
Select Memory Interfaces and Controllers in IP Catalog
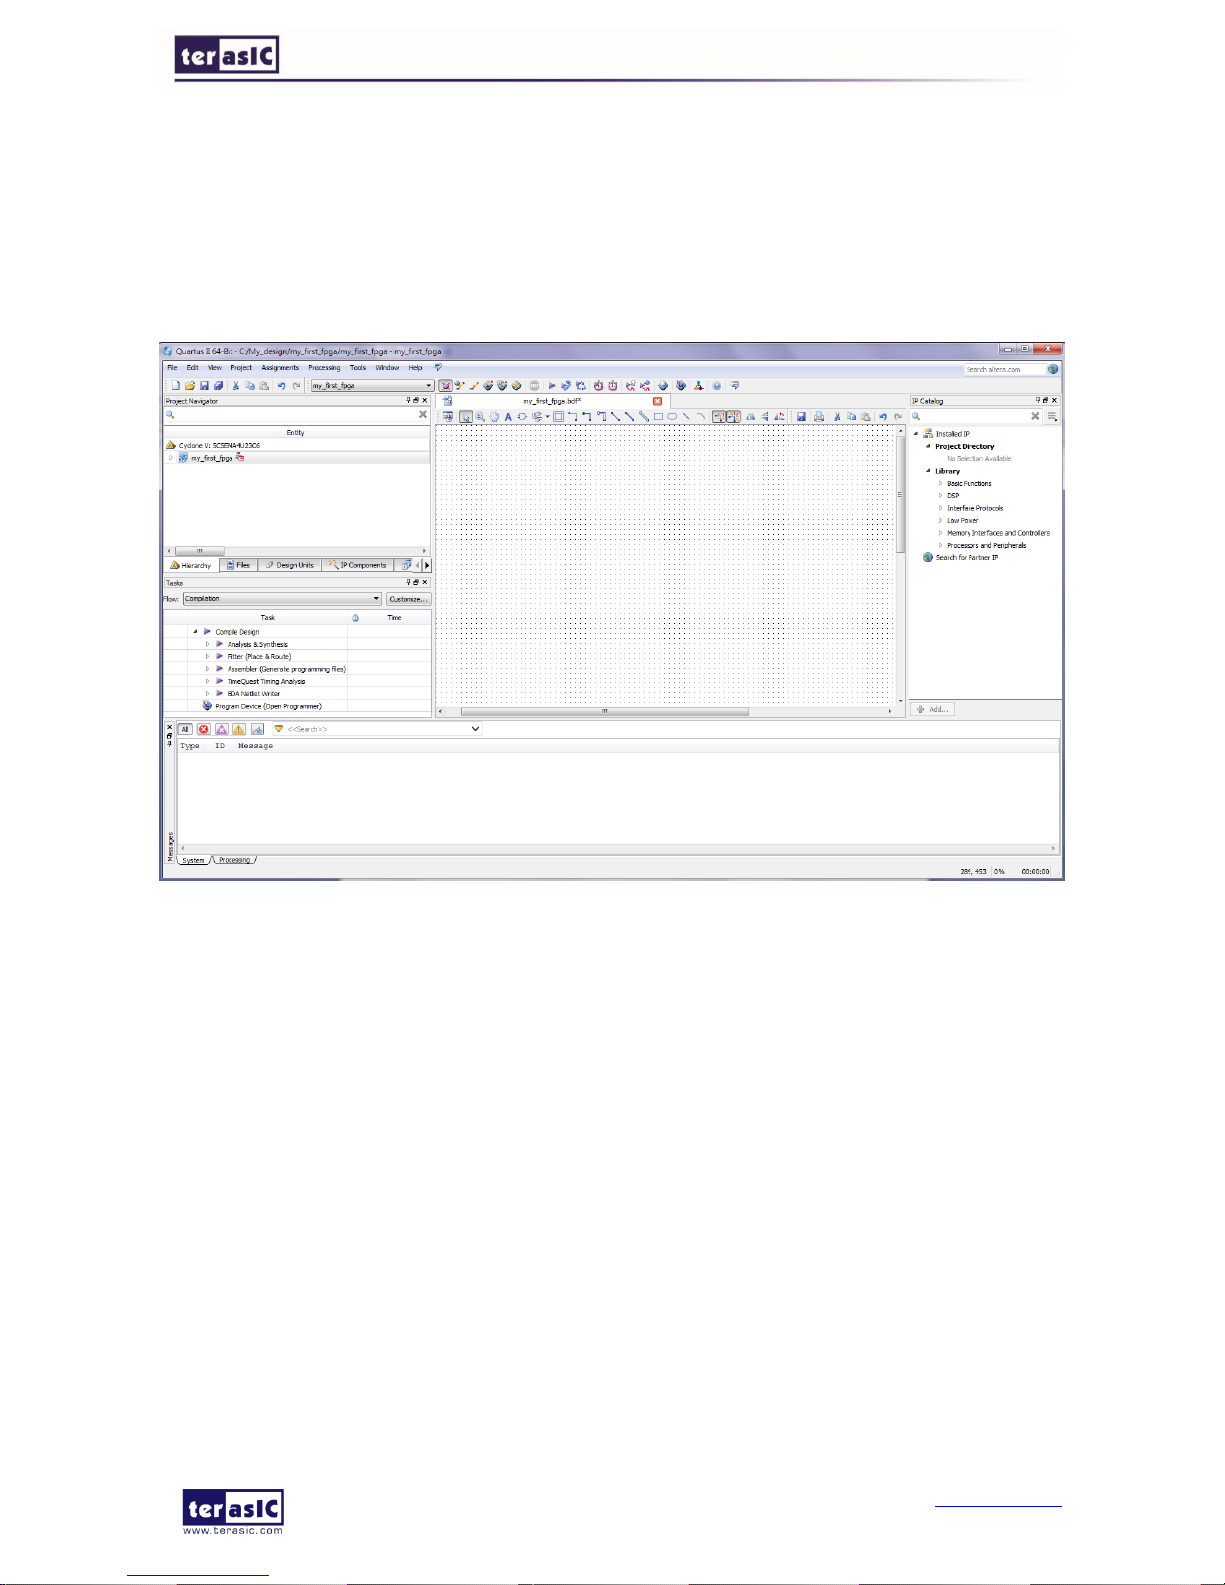point(998,533)
